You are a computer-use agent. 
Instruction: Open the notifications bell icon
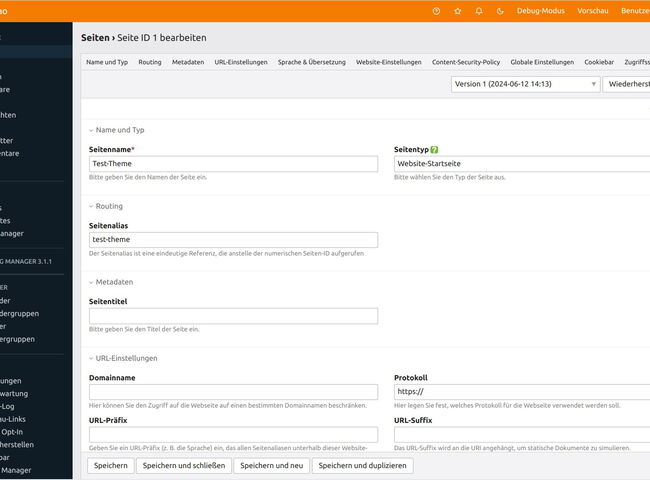pos(479,11)
